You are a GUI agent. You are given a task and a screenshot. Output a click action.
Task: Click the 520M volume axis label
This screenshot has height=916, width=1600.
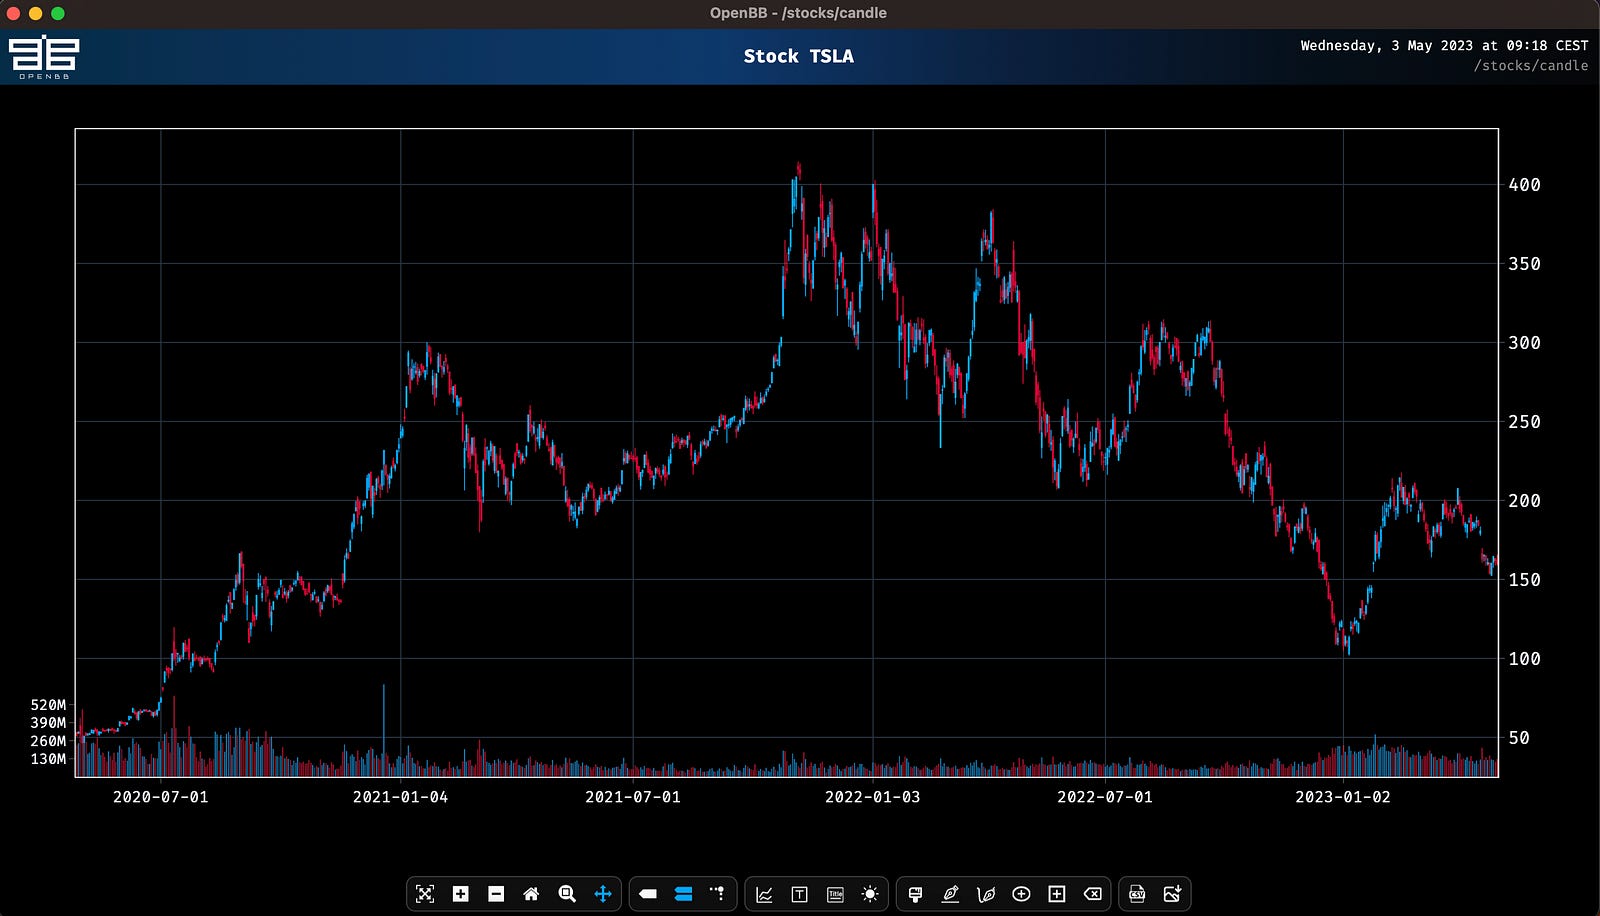48,705
